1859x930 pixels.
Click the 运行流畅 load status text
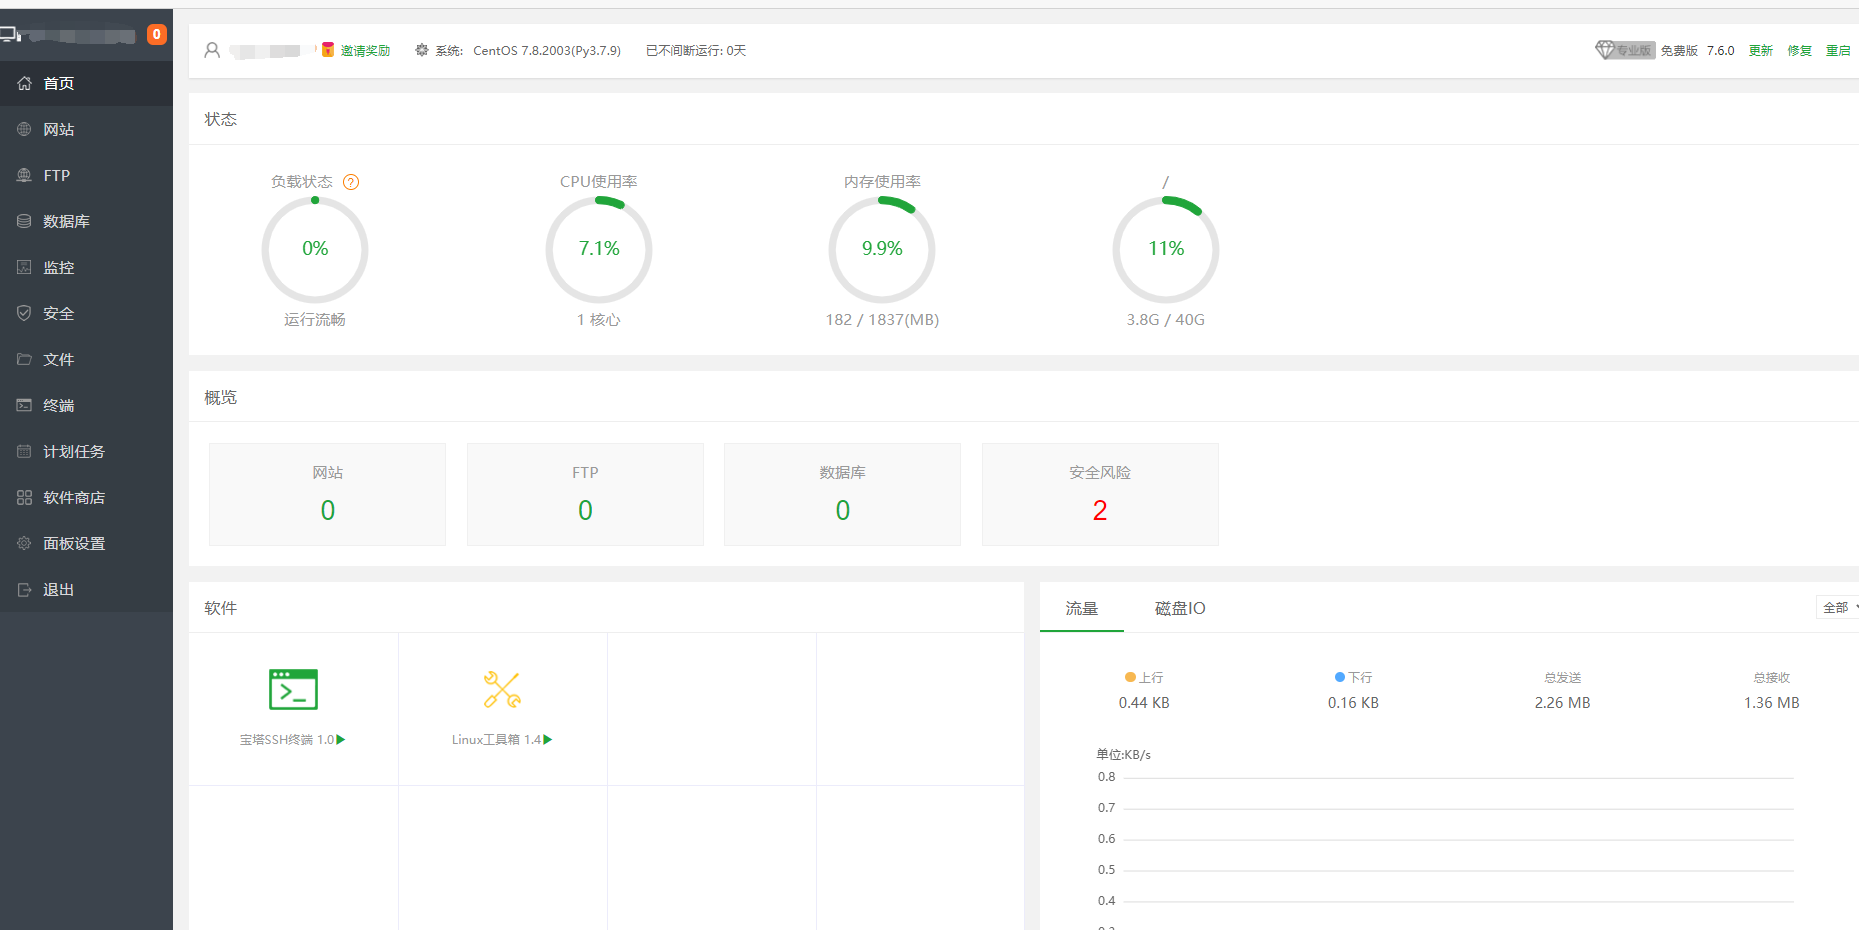click(315, 320)
